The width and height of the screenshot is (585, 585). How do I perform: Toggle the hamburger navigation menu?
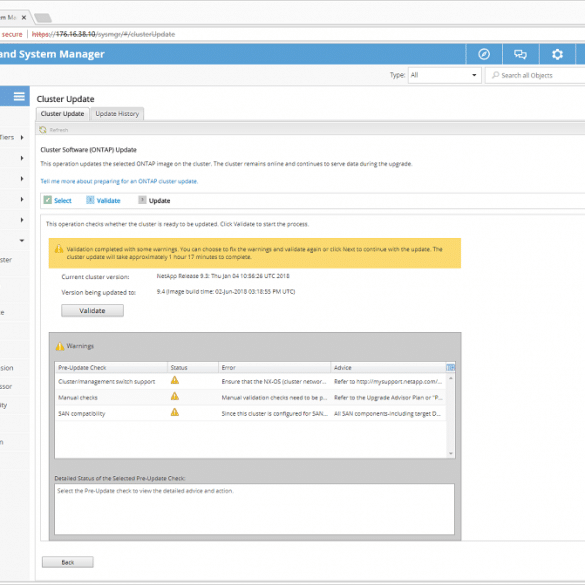(x=19, y=96)
